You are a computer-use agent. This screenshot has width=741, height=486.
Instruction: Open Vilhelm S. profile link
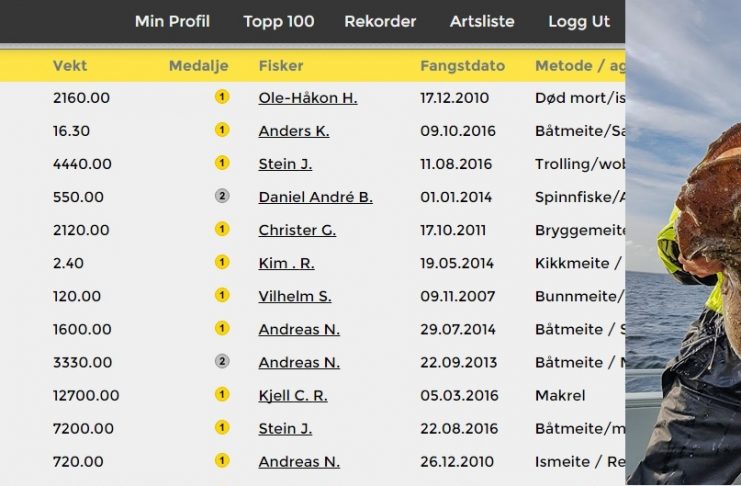point(295,296)
